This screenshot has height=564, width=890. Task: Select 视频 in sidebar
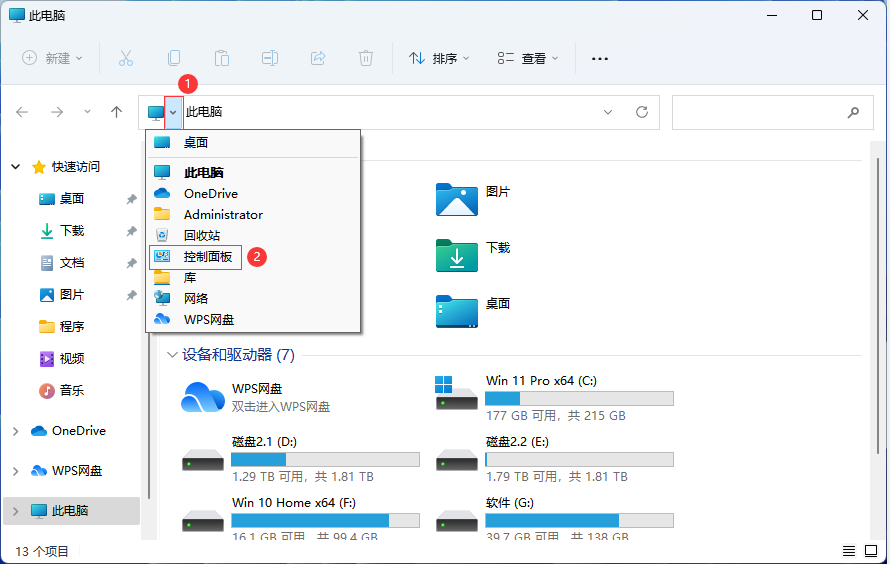click(72, 359)
